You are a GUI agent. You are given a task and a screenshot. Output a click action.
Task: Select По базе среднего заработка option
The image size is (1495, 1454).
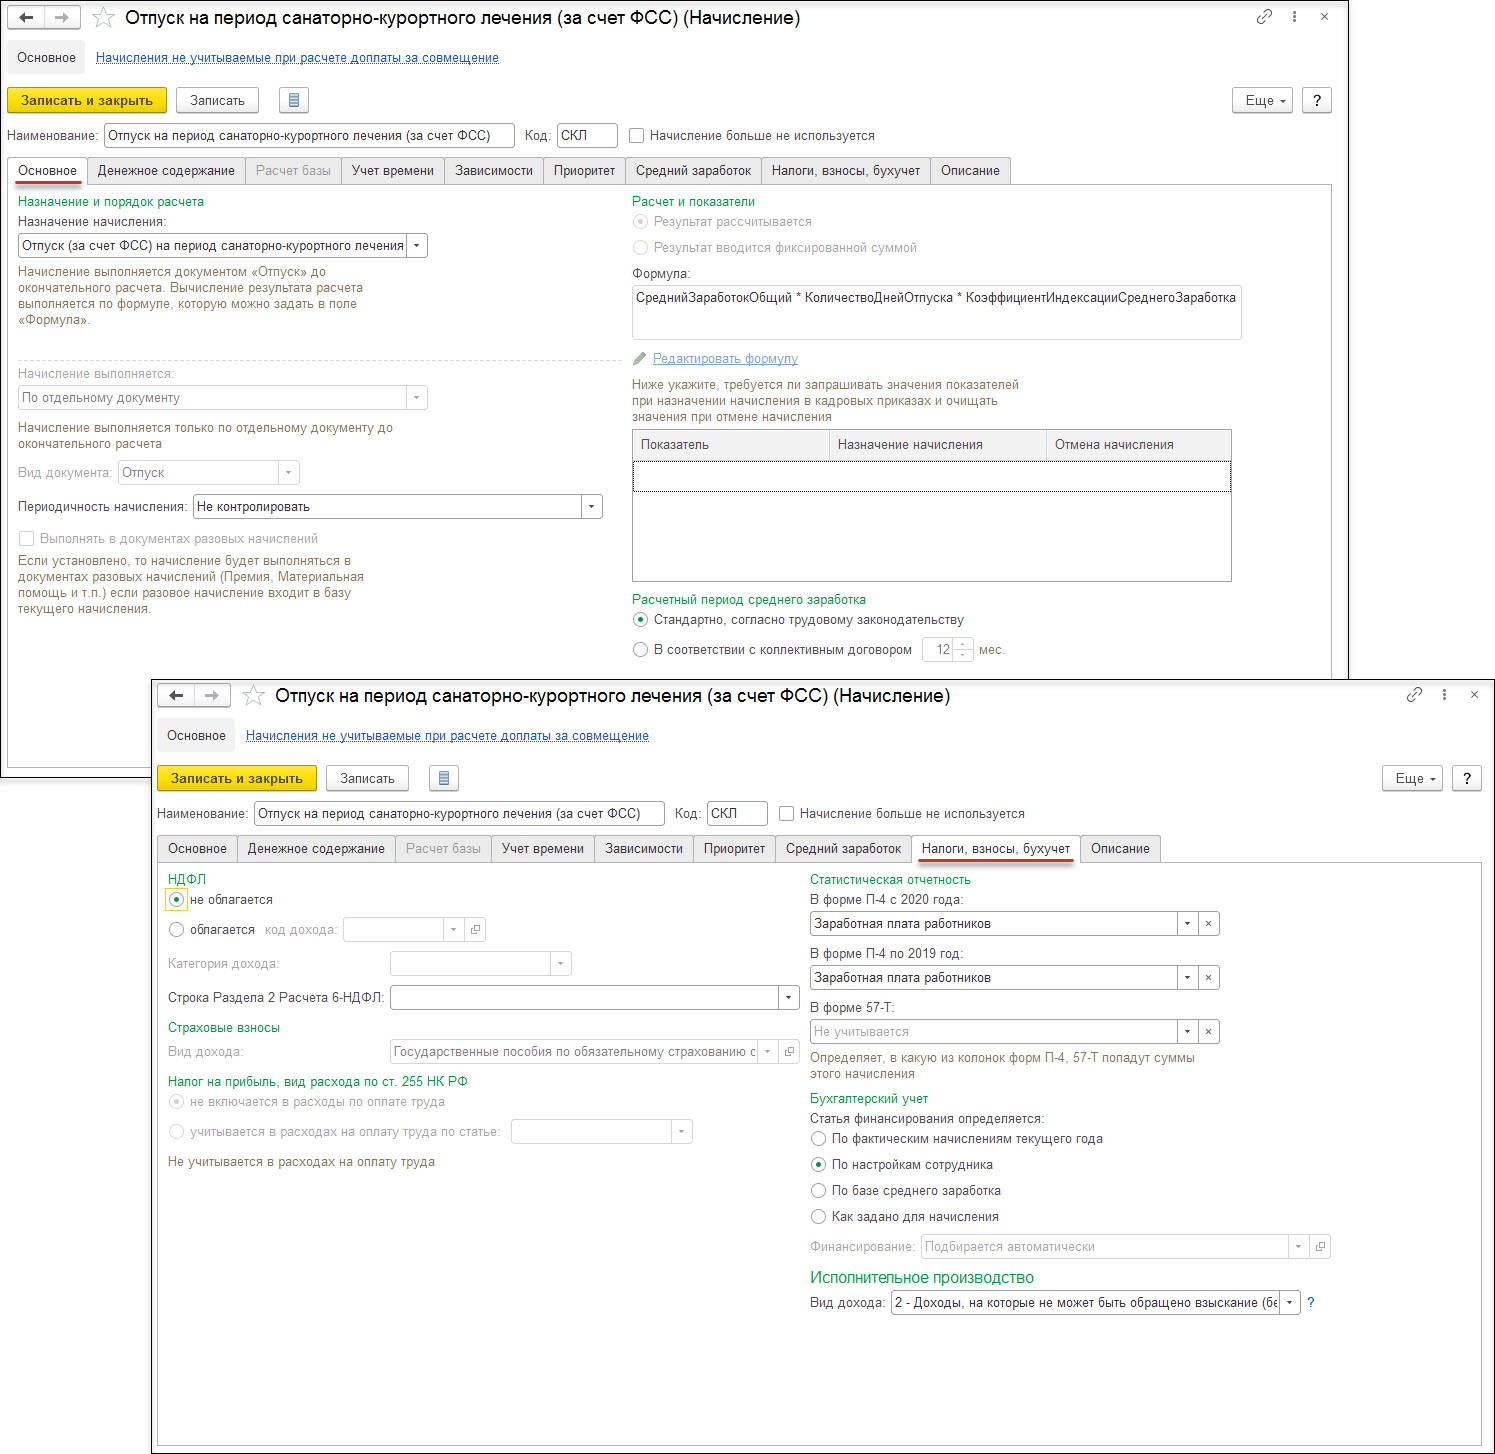[x=818, y=1191]
